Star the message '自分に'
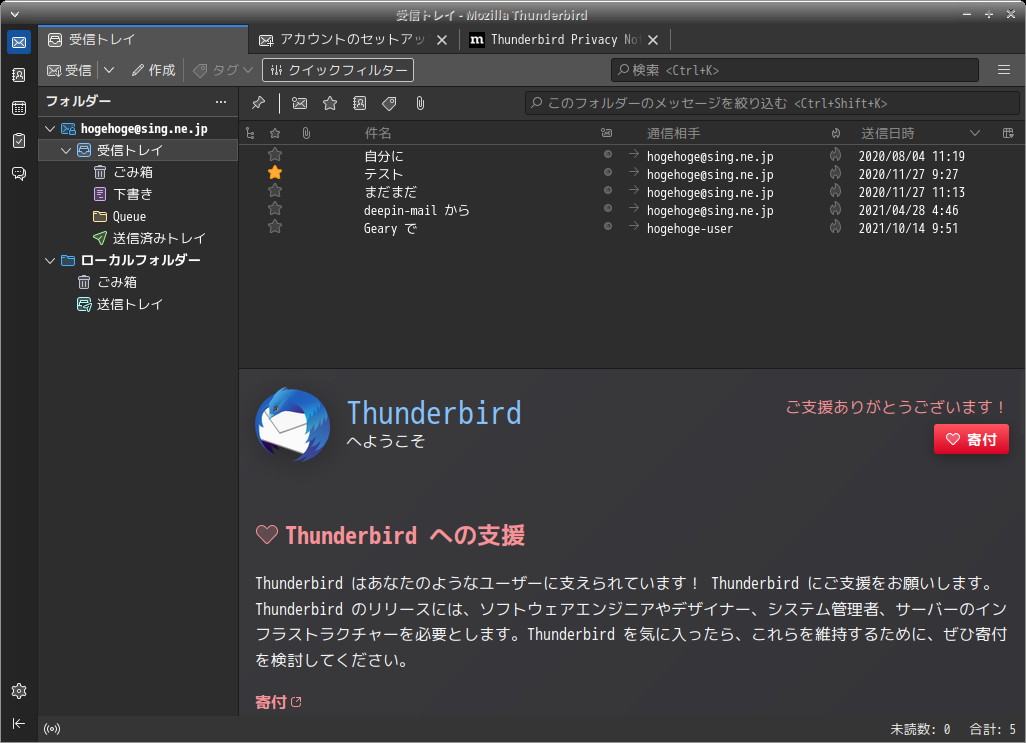This screenshot has width=1026, height=743. [275, 155]
